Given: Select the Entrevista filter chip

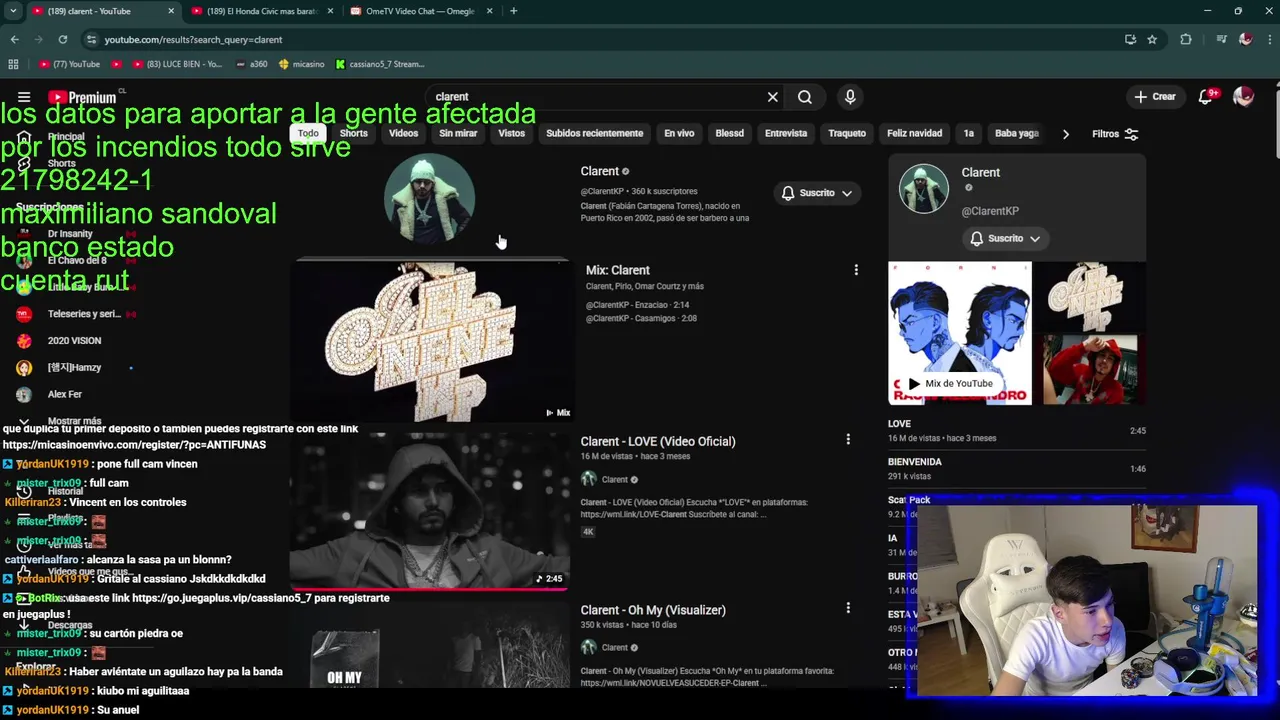Looking at the screenshot, I should click(x=786, y=133).
